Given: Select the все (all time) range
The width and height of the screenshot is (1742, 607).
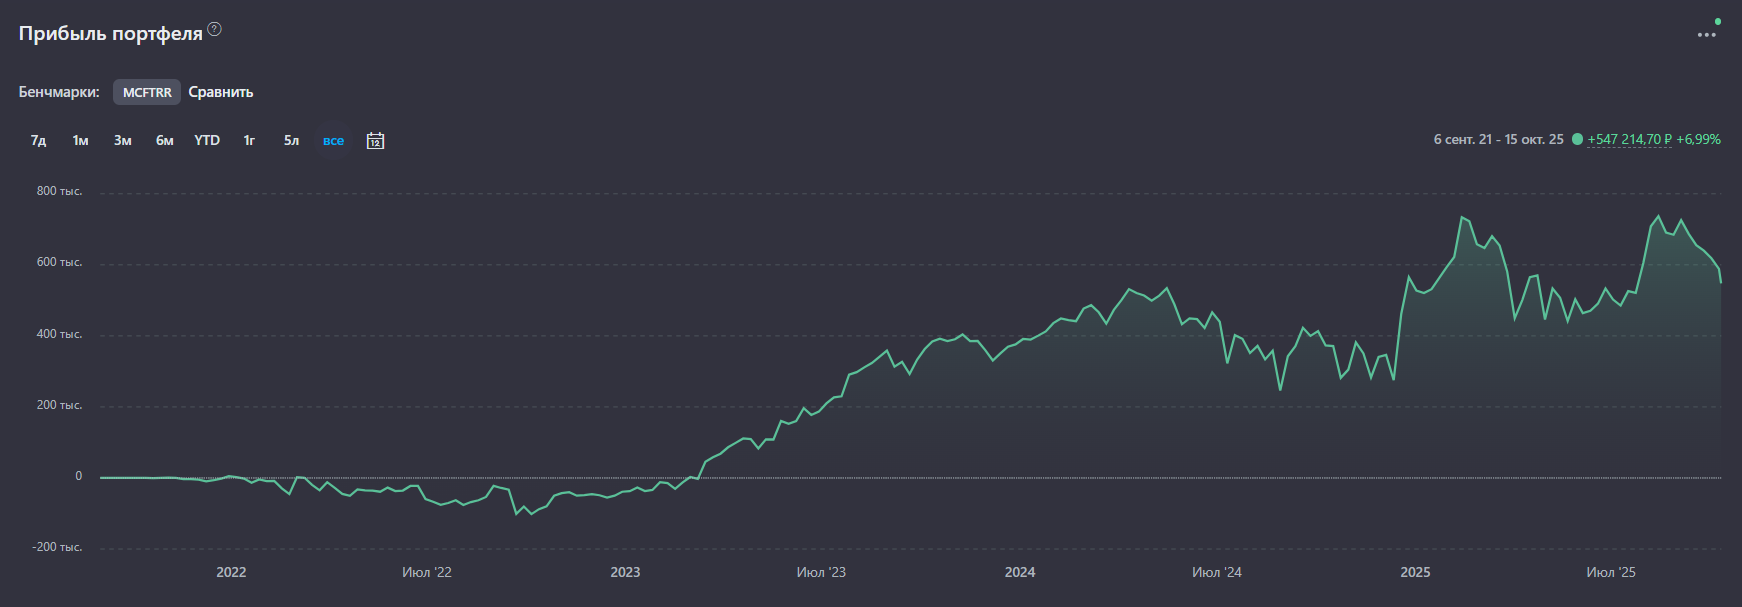Looking at the screenshot, I should (333, 141).
